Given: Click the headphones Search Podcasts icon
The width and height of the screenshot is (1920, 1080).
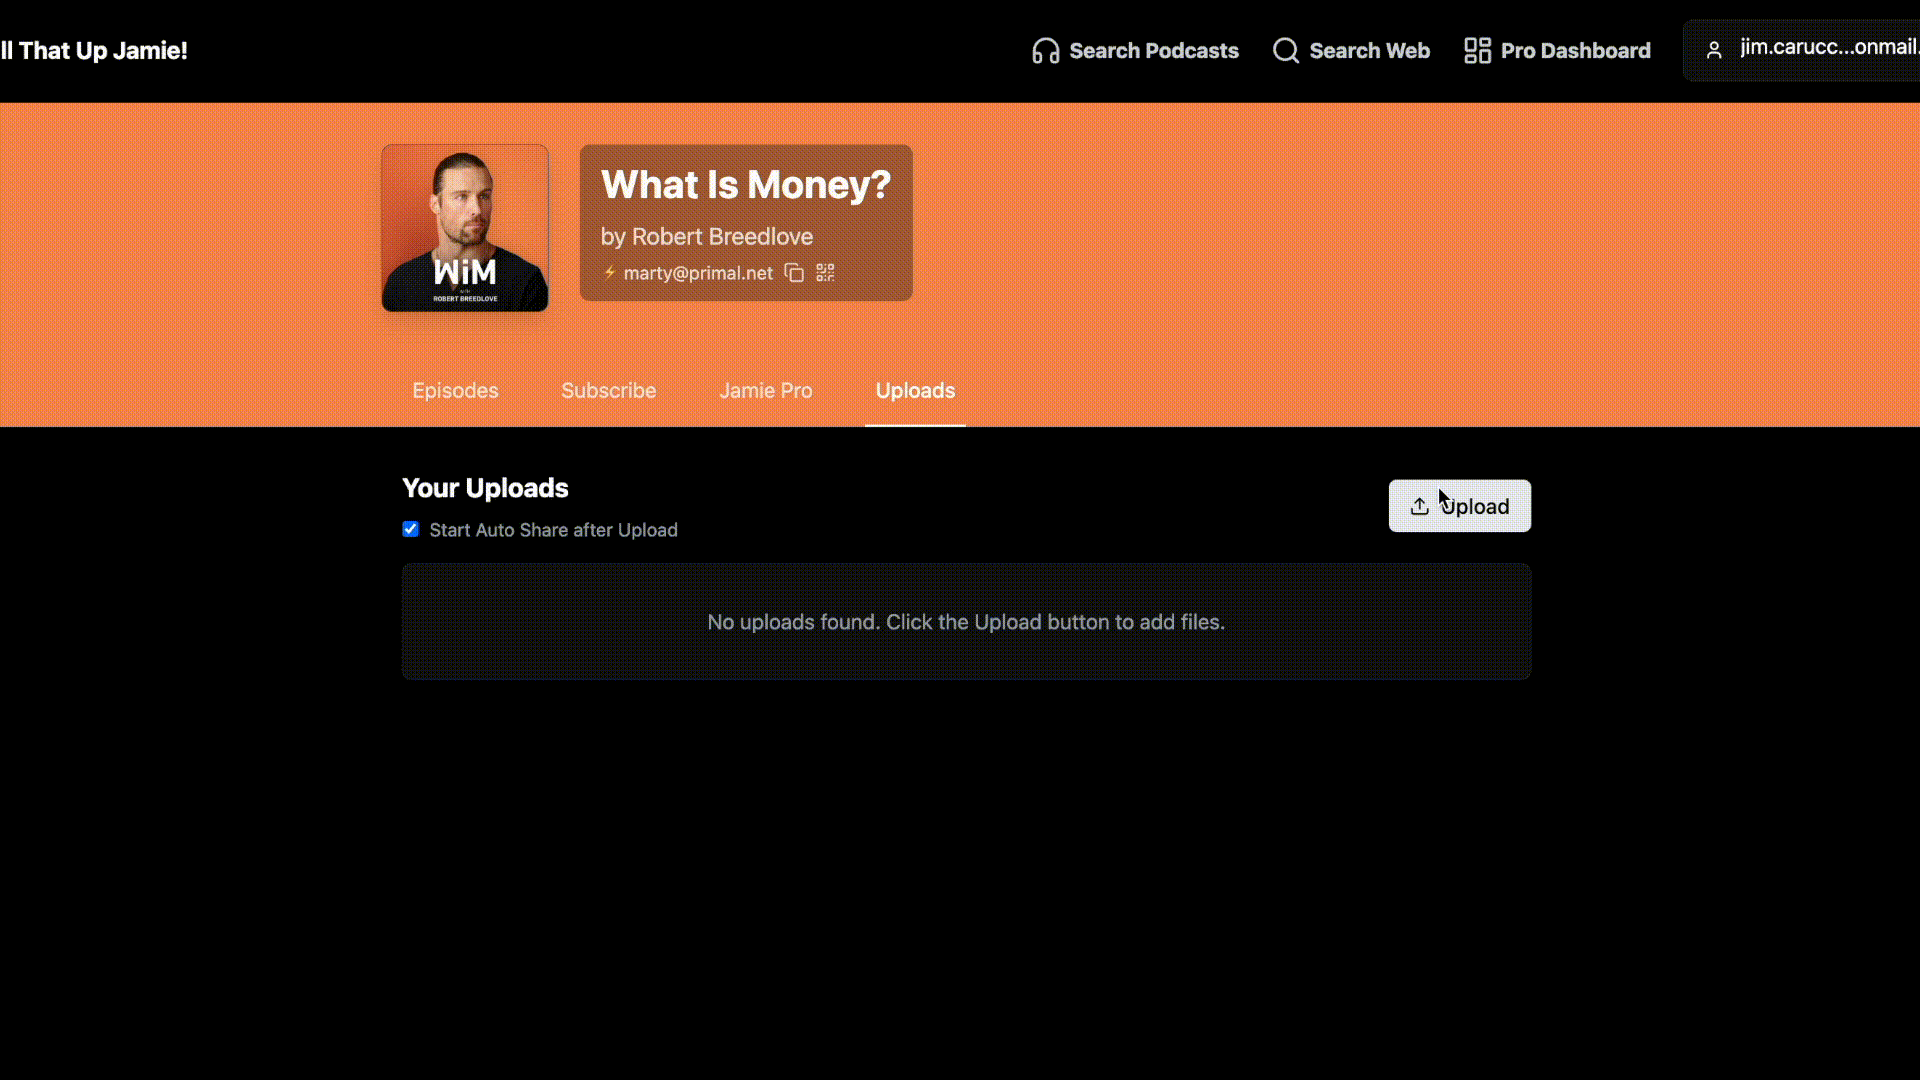Looking at the screenshot, I should click(x=1046, y=51).
